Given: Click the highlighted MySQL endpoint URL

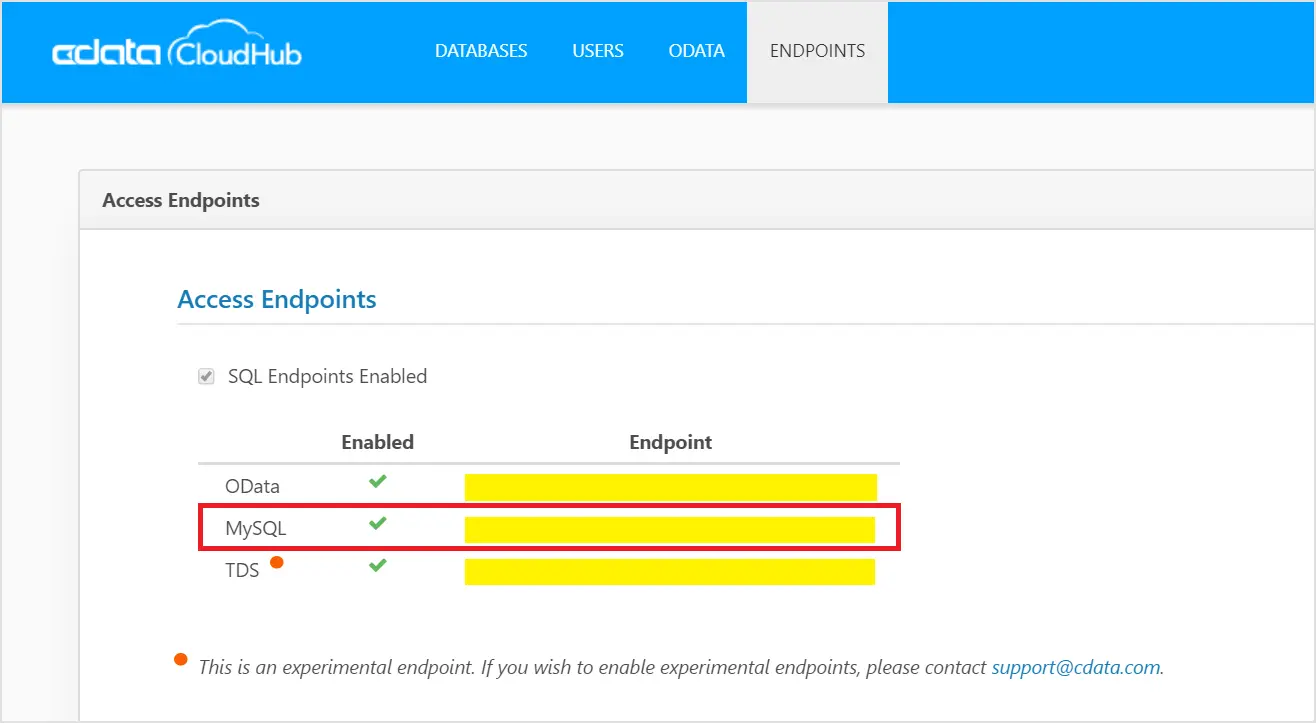Looking at the screenshot, I should 670,530.
